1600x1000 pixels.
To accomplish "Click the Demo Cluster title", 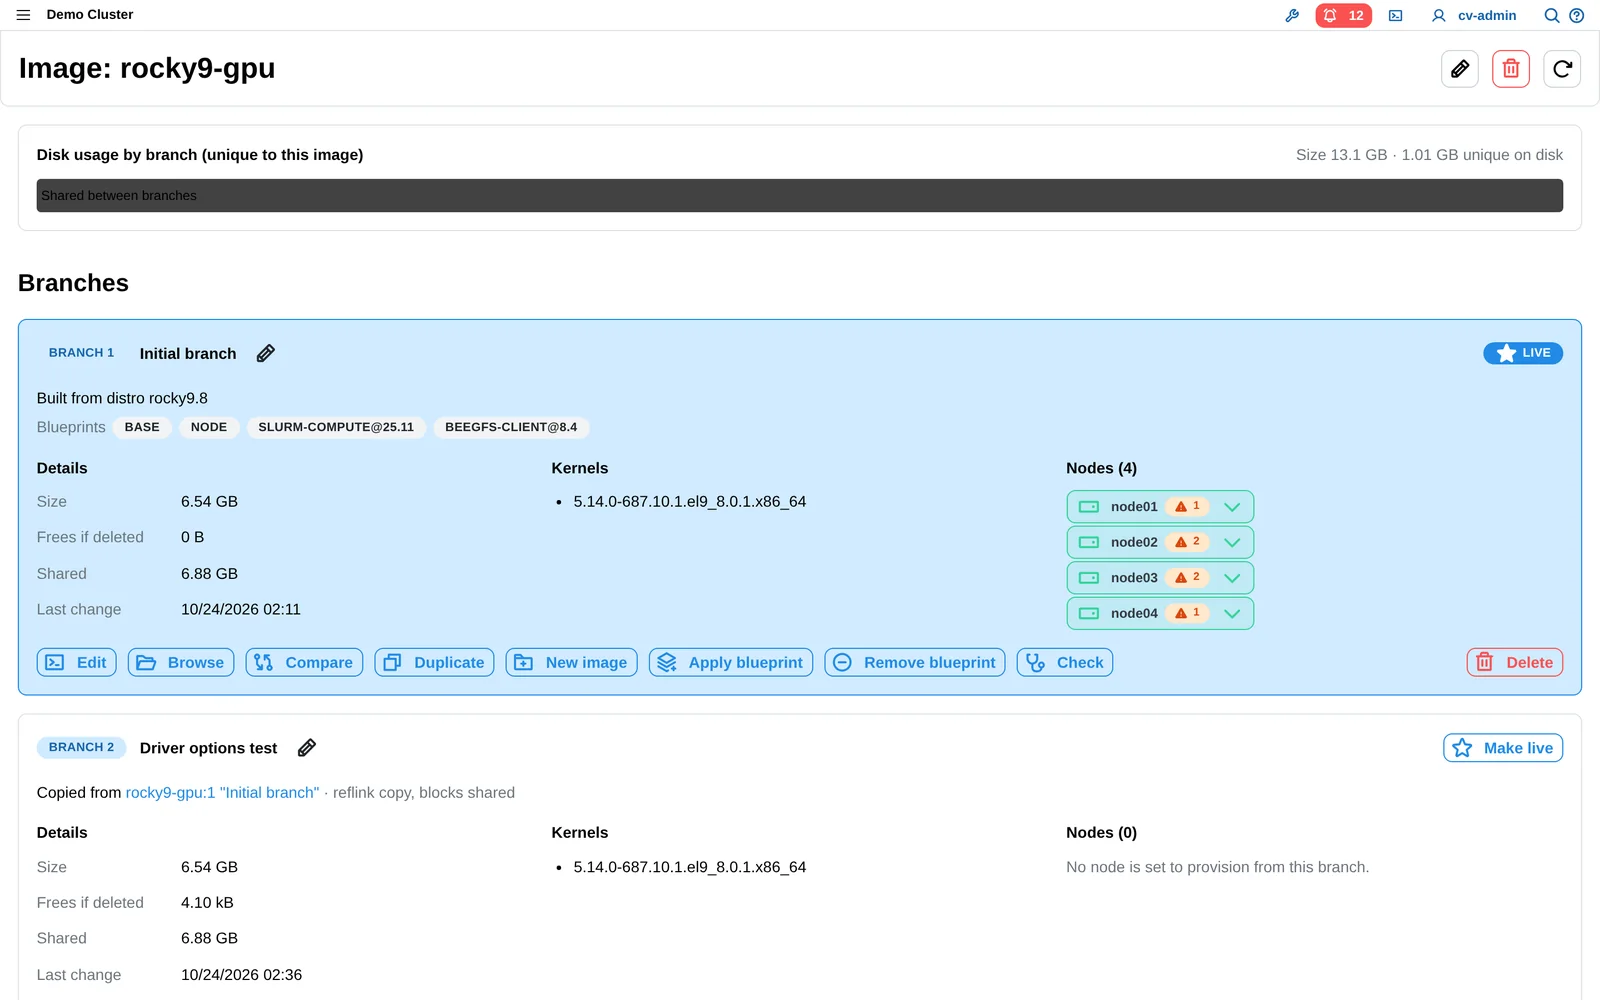I will tap(90, 15).
